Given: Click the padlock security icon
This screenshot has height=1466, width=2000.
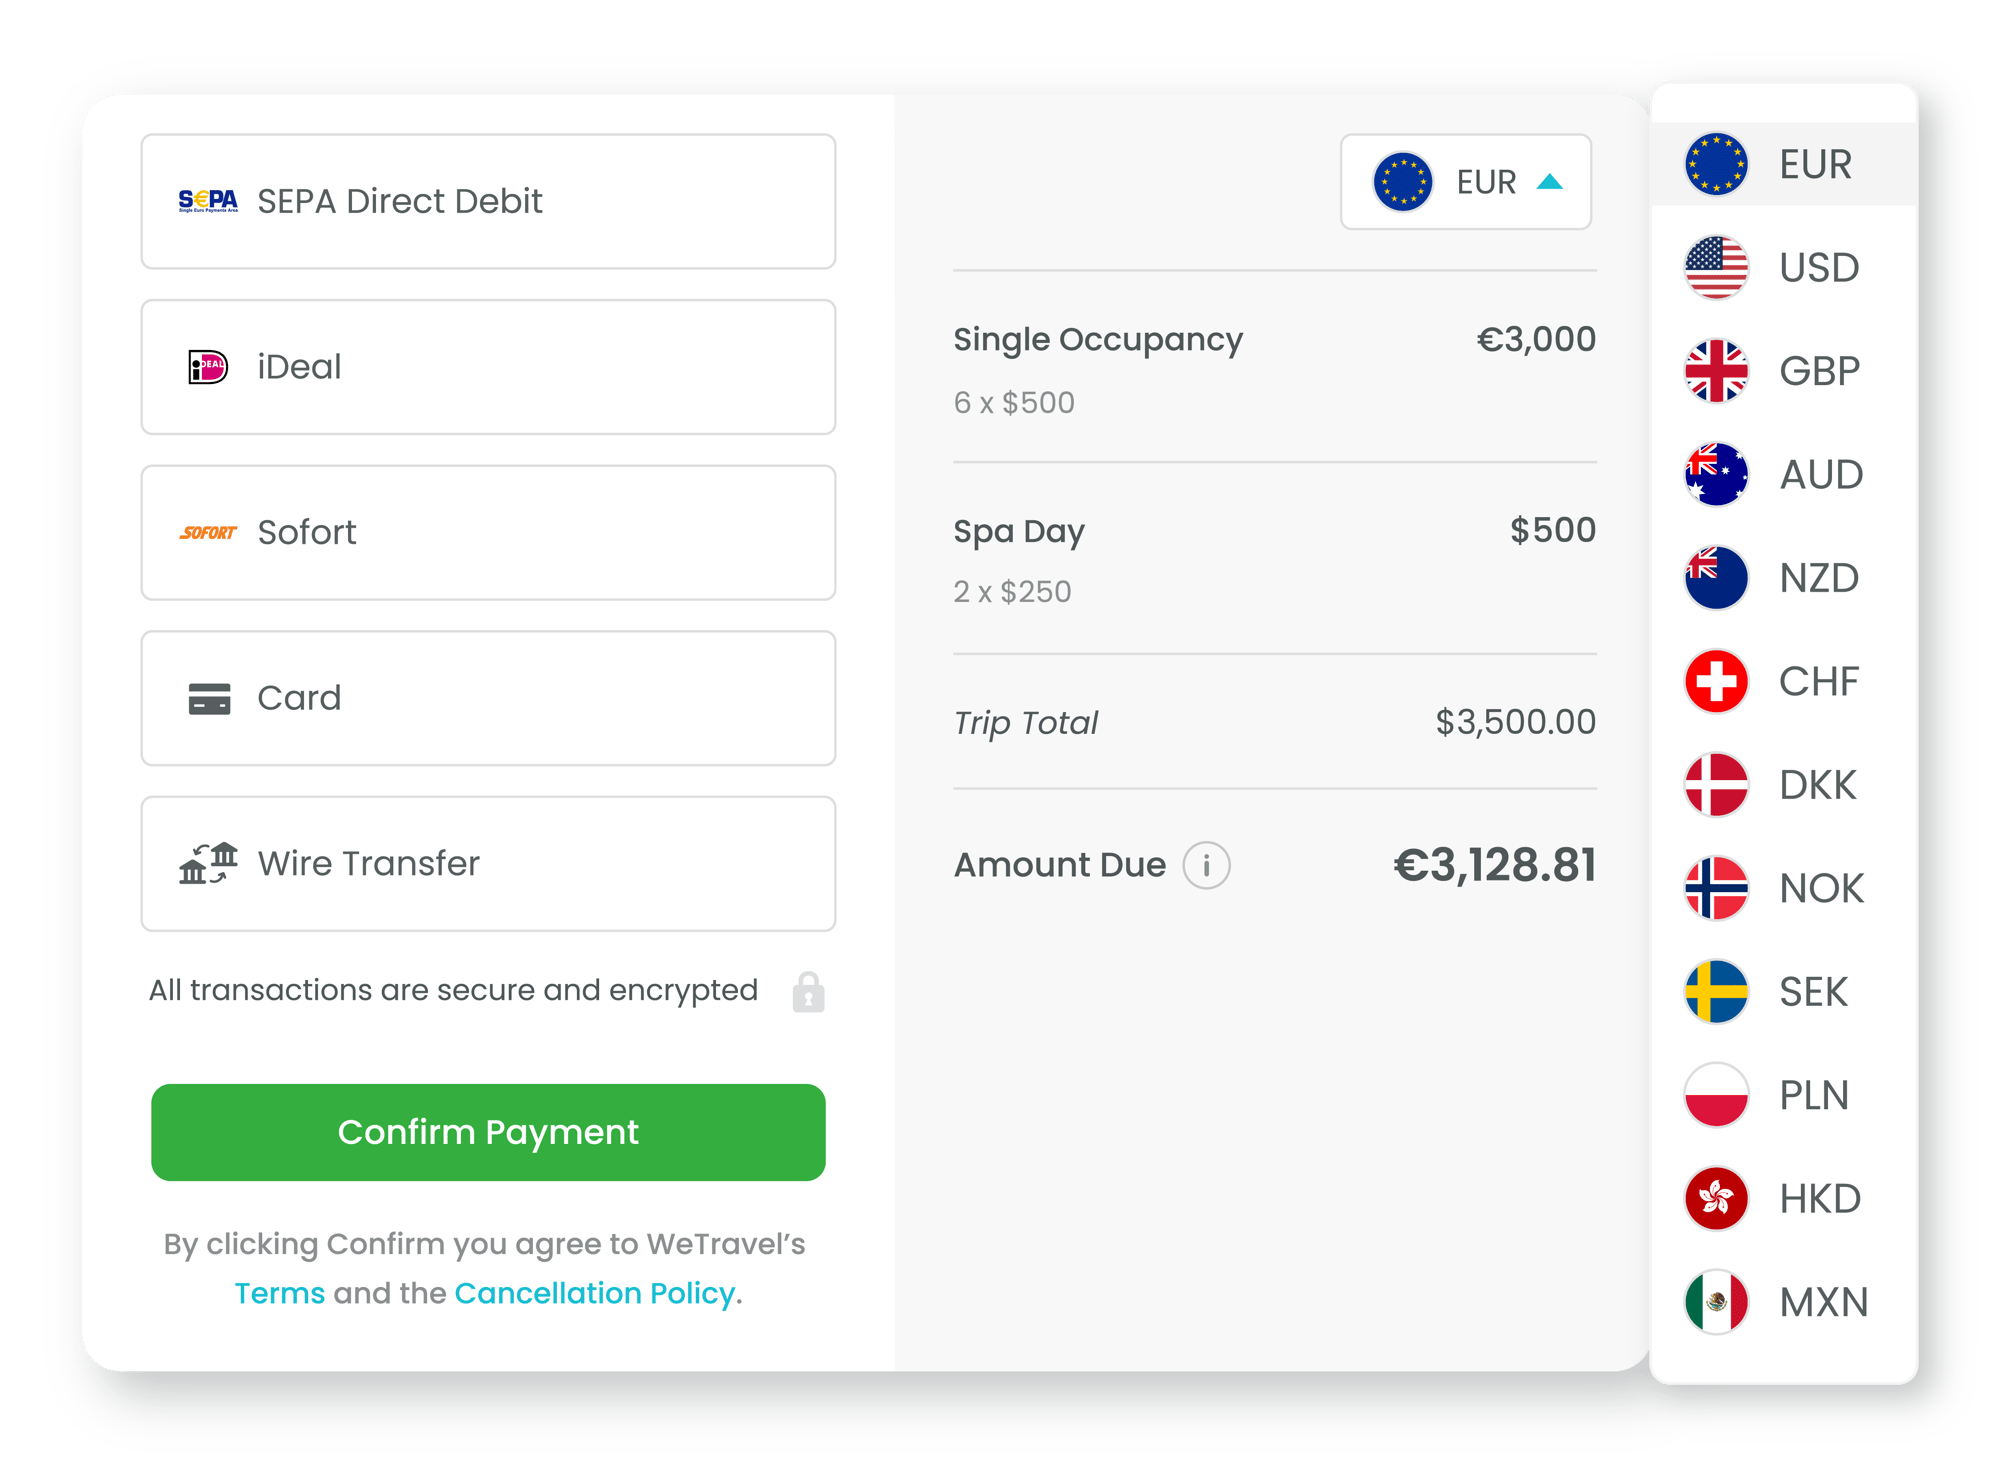Looking at the screenshot, I should [808, 992].
